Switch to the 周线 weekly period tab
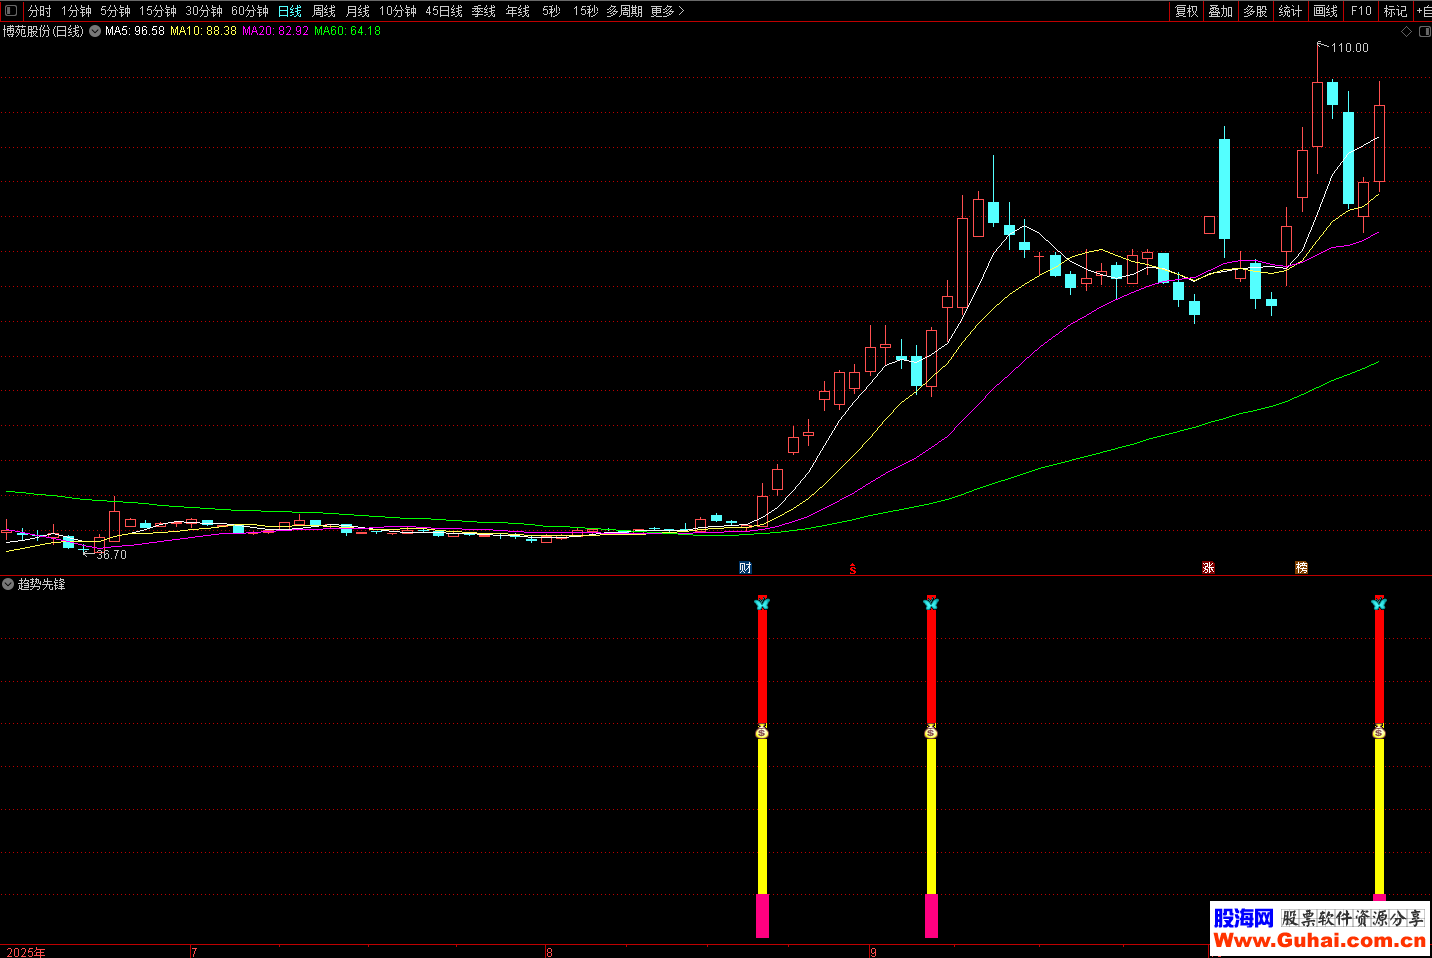This screenshot has width=1432, height=958. 324,11
